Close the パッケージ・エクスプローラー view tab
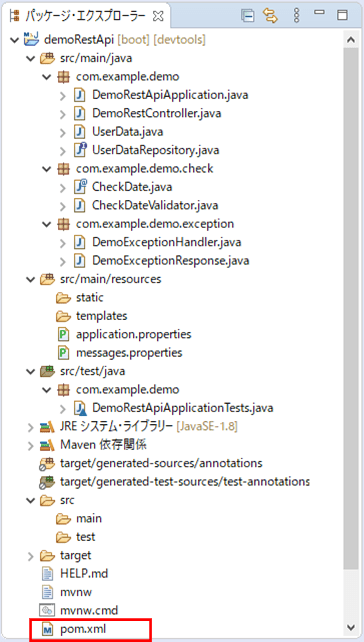This screenshot has width=364, height=642. 158,16
